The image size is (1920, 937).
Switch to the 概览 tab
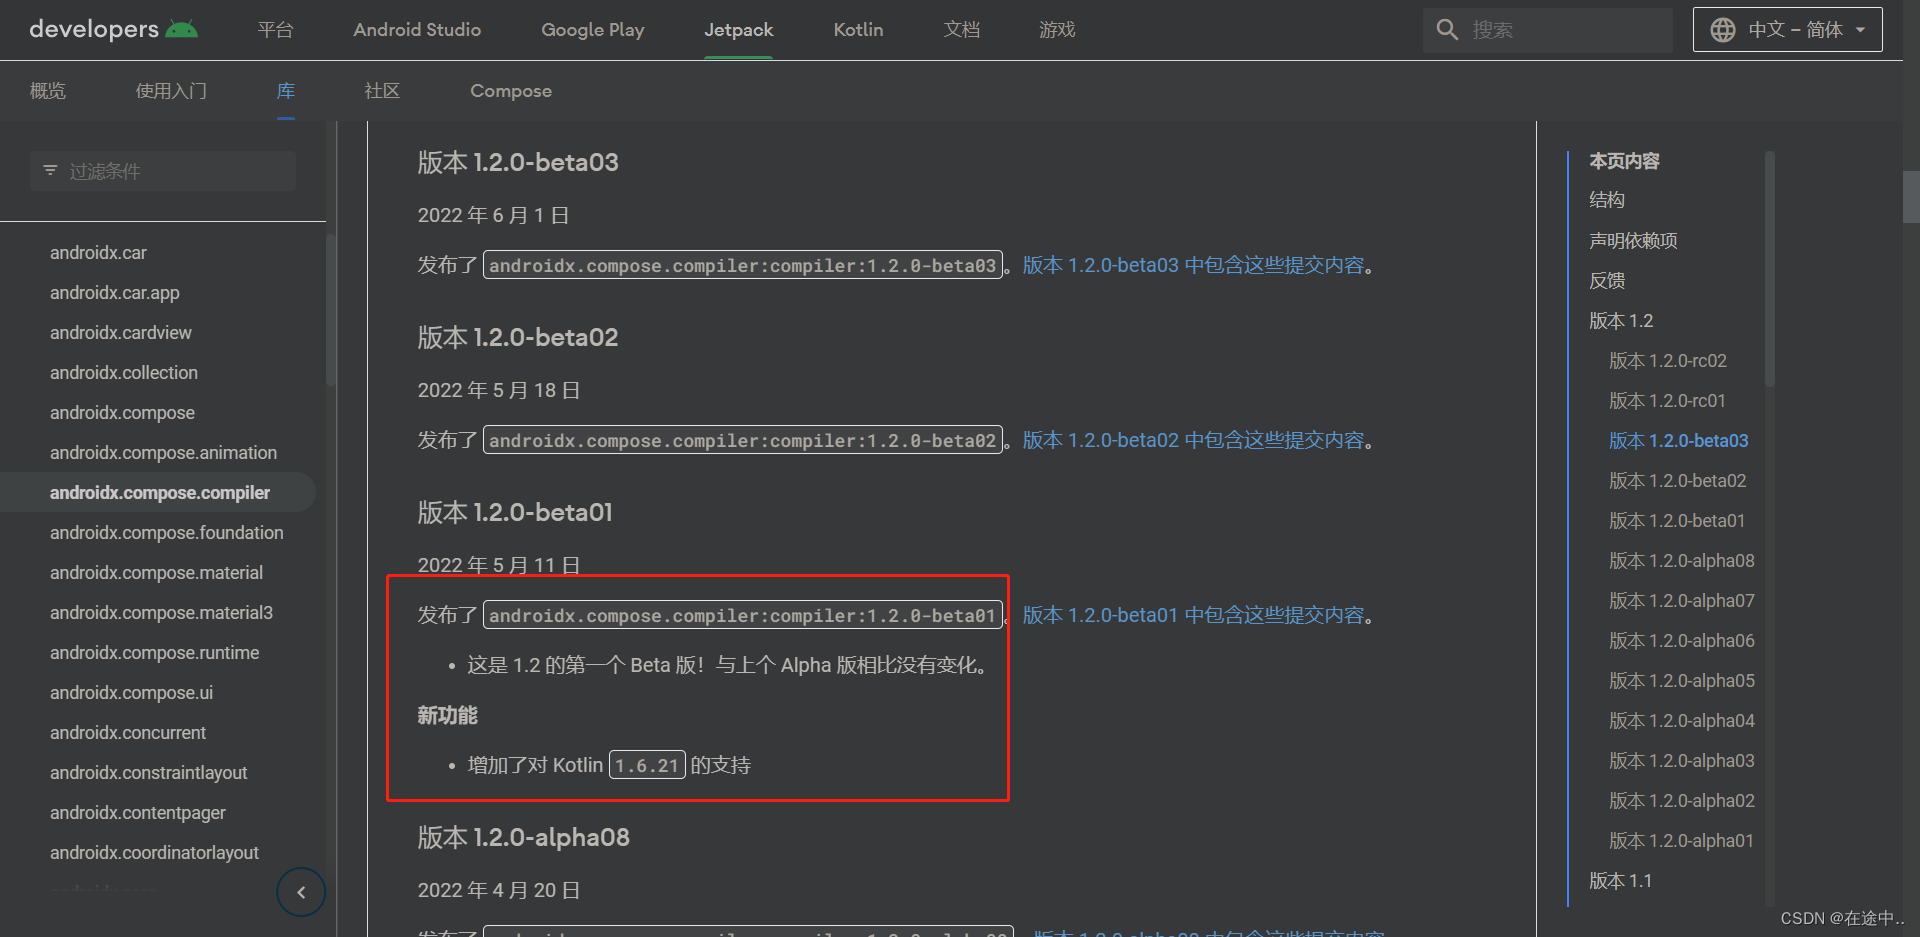[x=48, y=91]
